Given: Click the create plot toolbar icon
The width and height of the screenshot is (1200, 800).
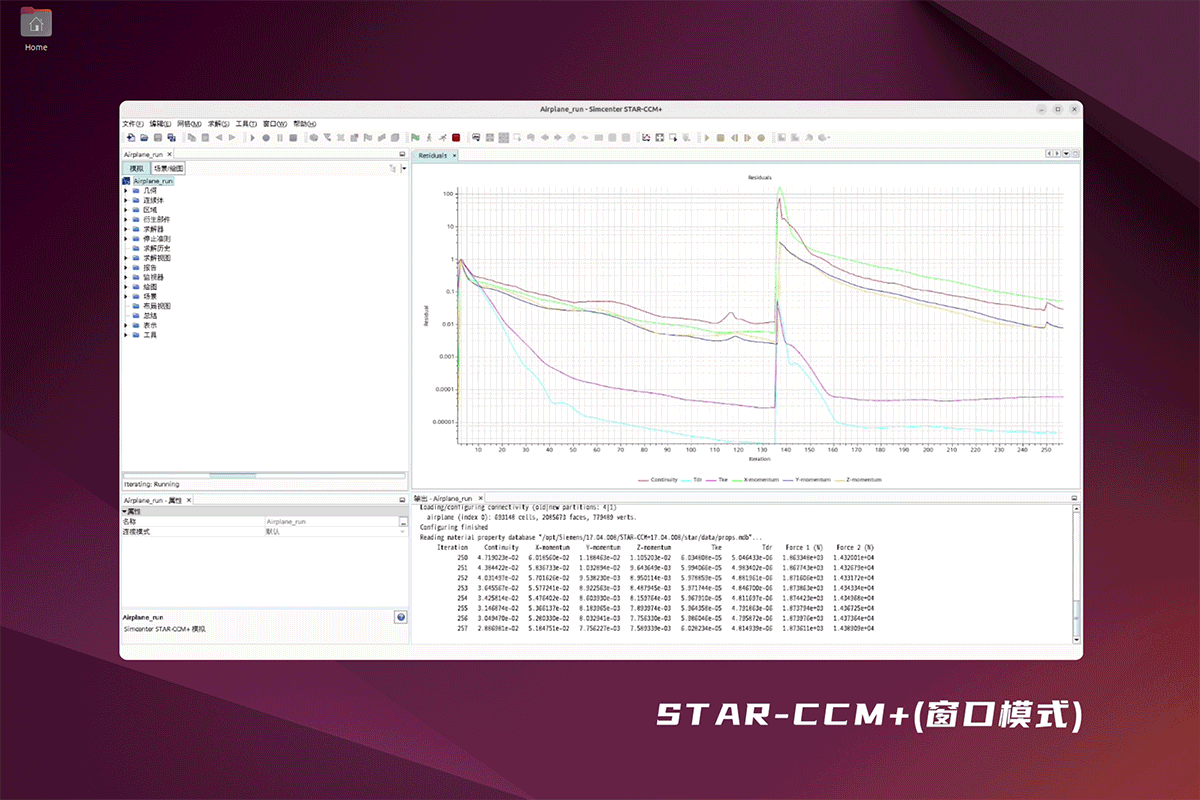Looking at the screenshot, I should 646,137.
